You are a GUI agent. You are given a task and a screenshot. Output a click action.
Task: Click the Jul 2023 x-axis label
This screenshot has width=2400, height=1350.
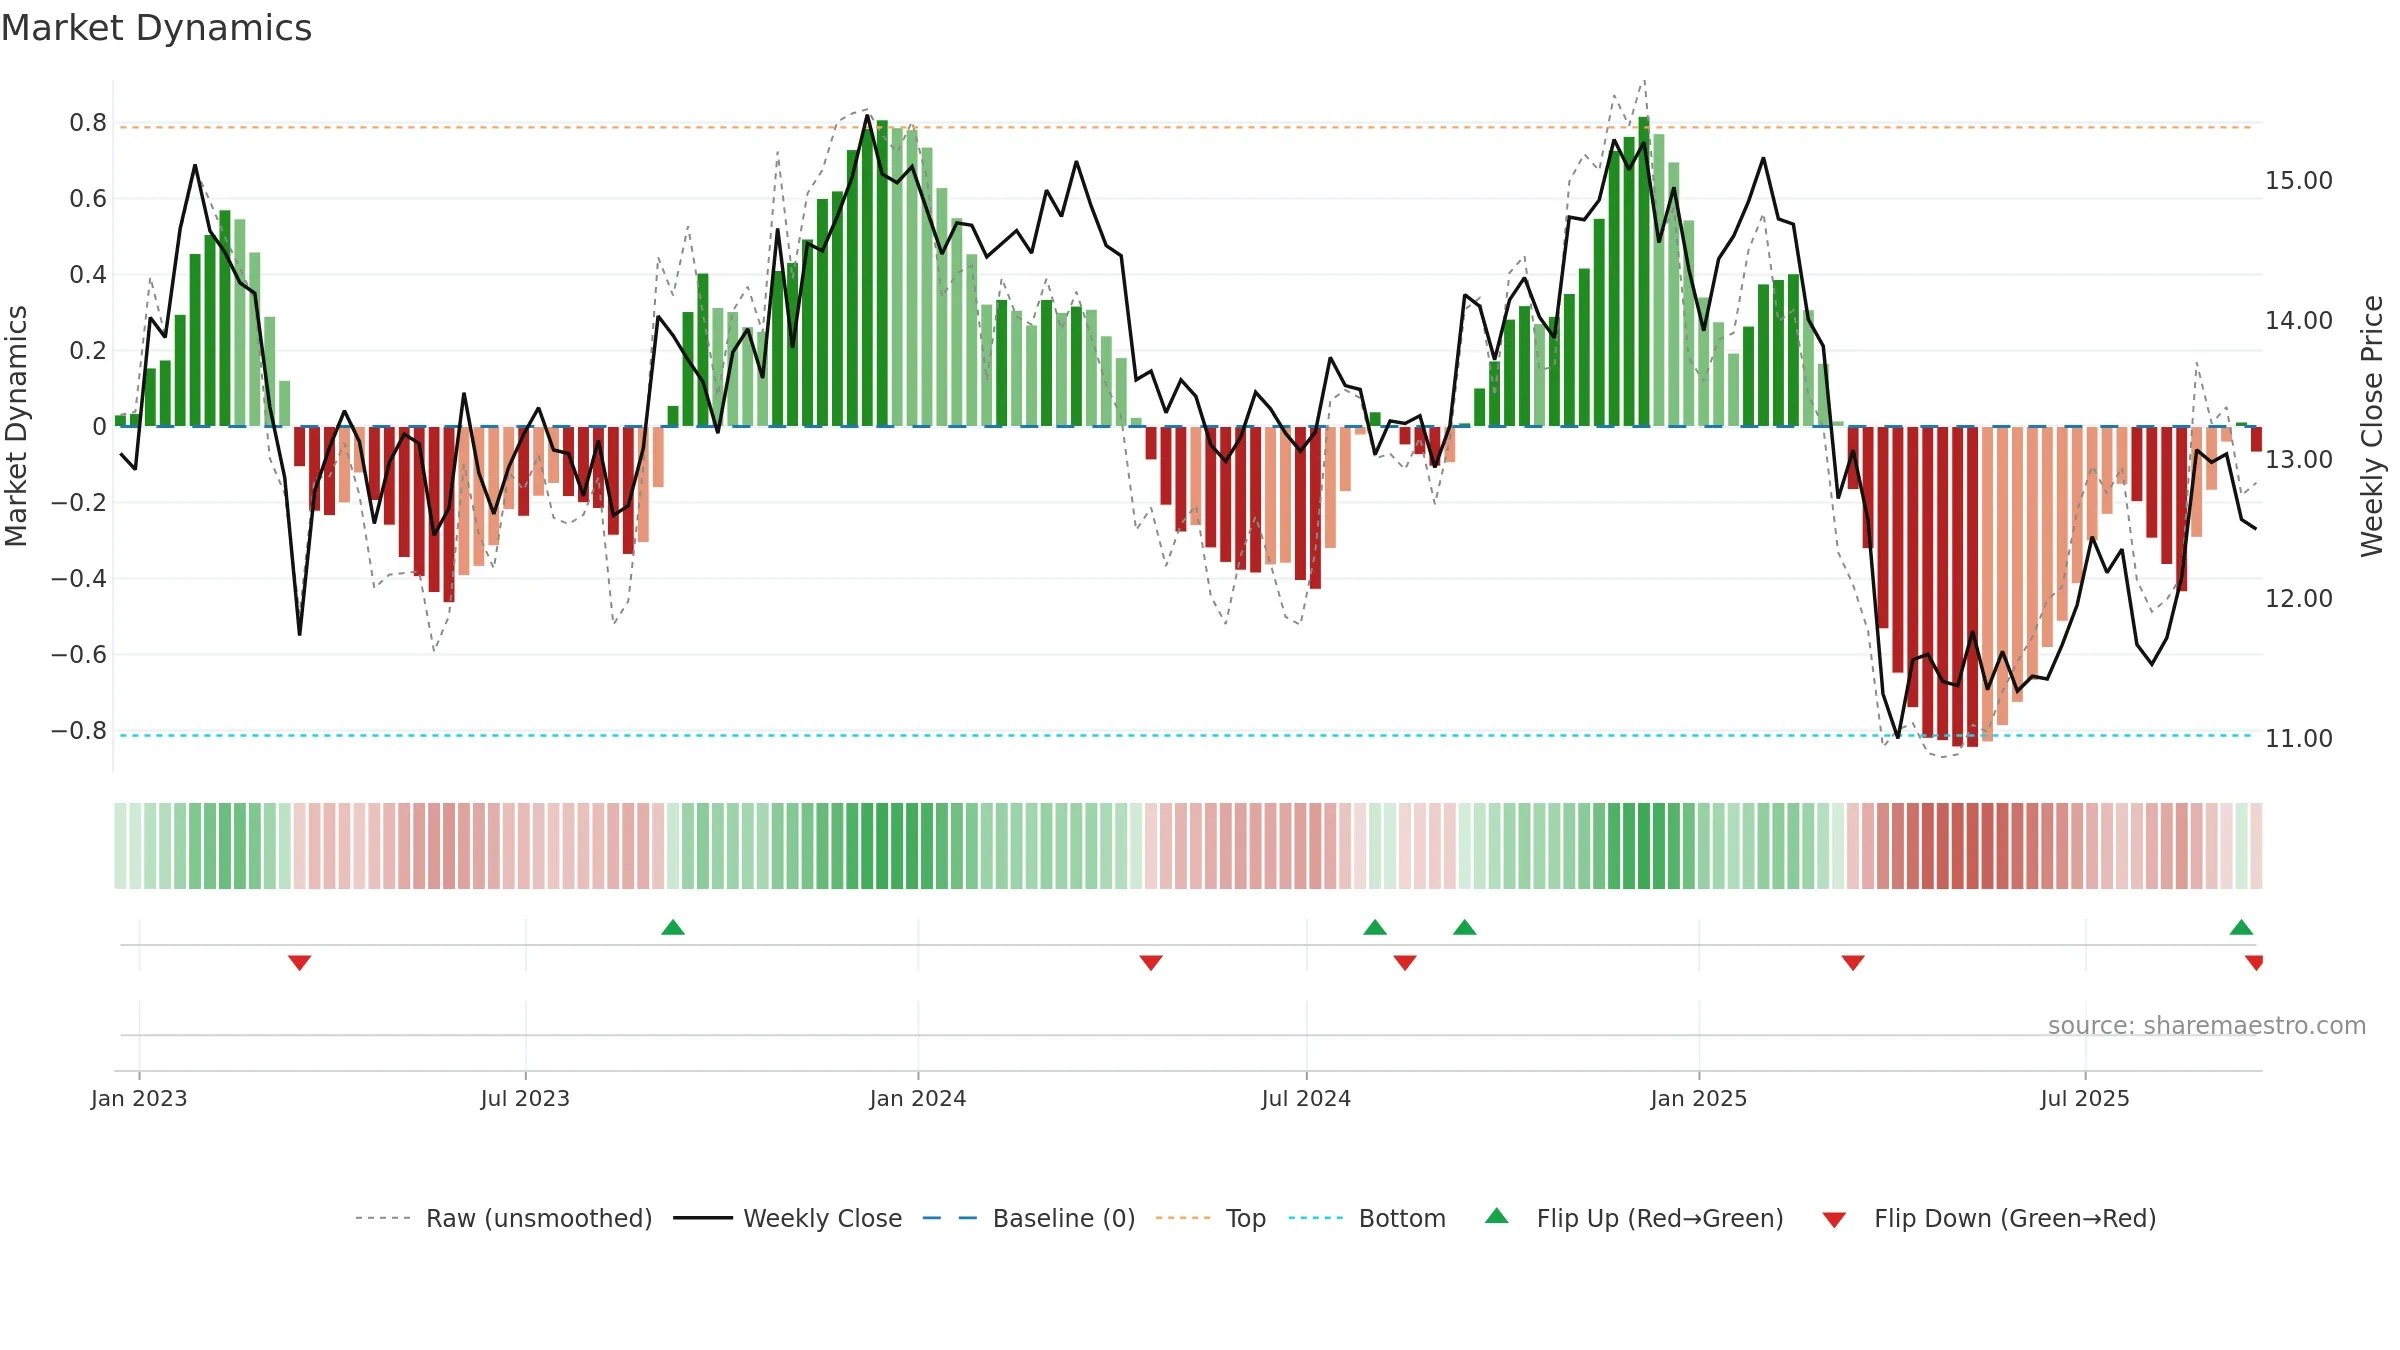click(x=525, y=1098)
